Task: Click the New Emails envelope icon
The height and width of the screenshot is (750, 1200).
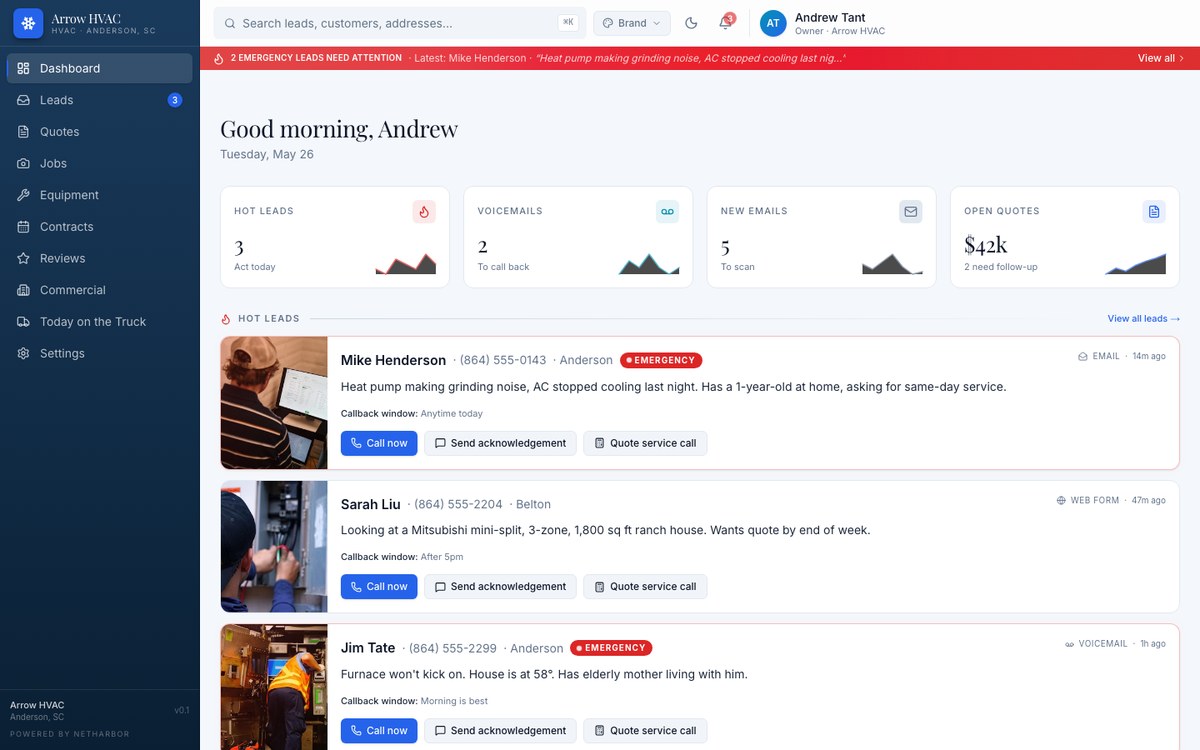Action: click(x=910, y=212)
